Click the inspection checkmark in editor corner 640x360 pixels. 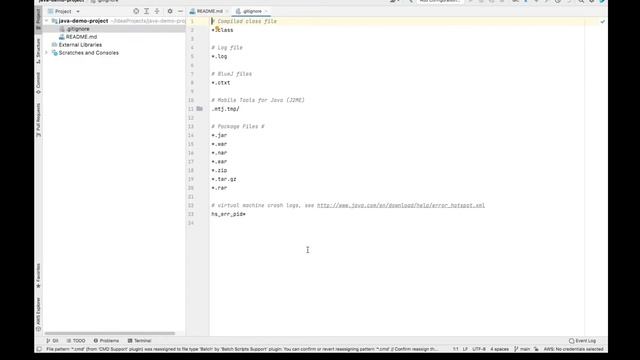[602, 21]
